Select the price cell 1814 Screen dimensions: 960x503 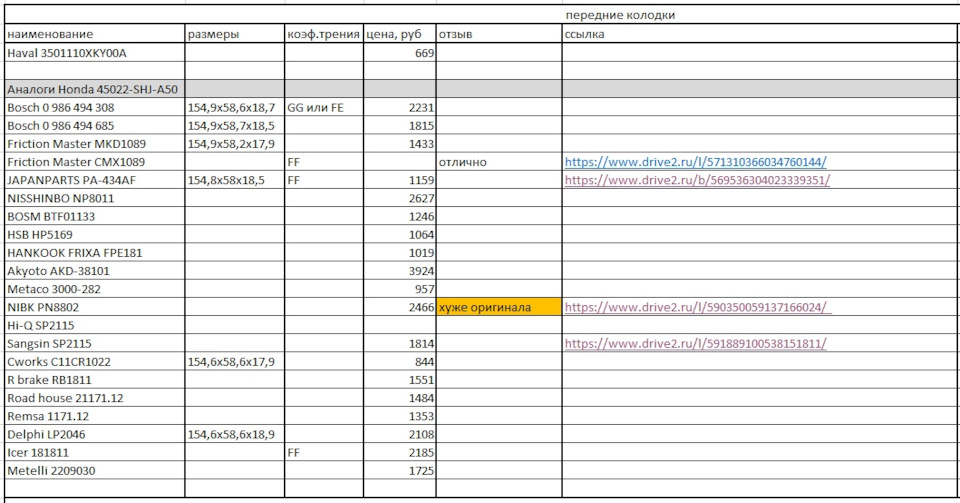[400, 343]
